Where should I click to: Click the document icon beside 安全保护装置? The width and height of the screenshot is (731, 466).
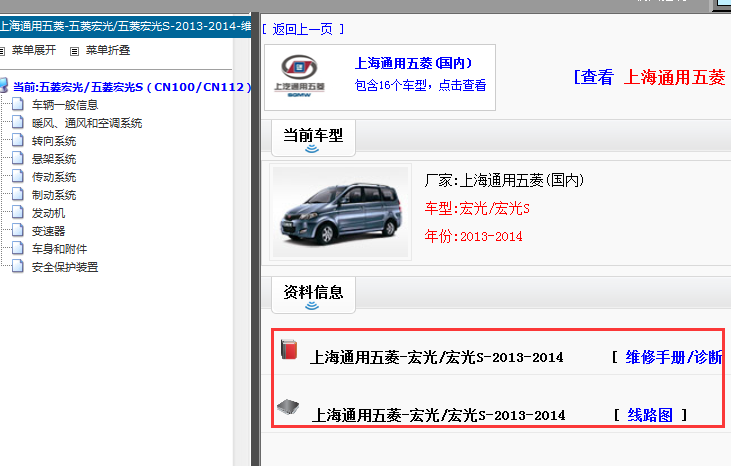click(x=18, y=266)
